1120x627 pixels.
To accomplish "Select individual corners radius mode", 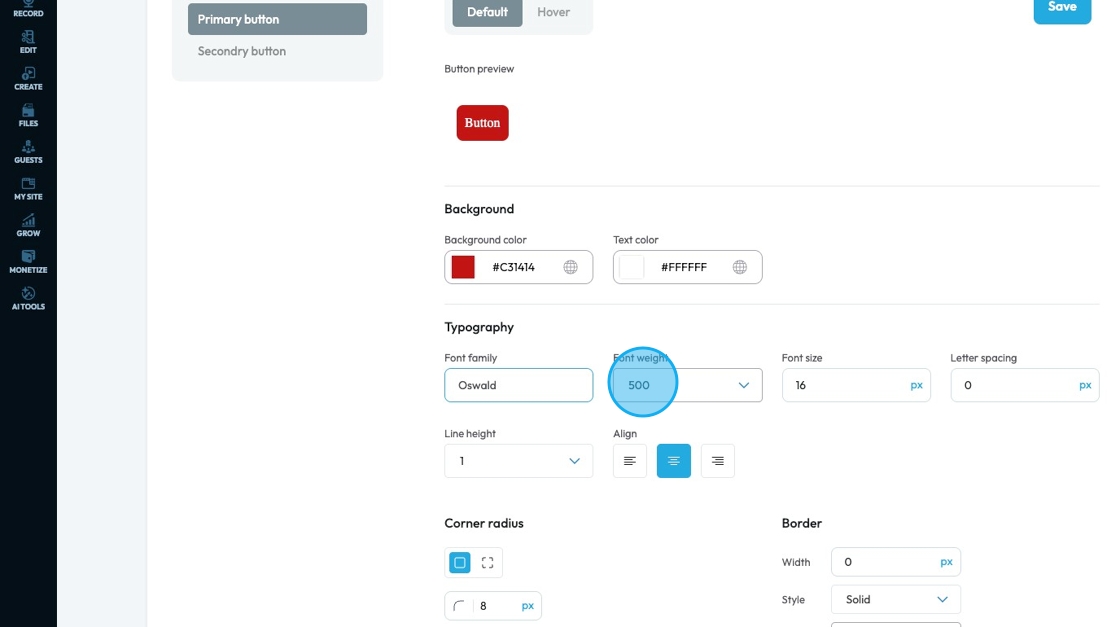I will coord(487,563).
